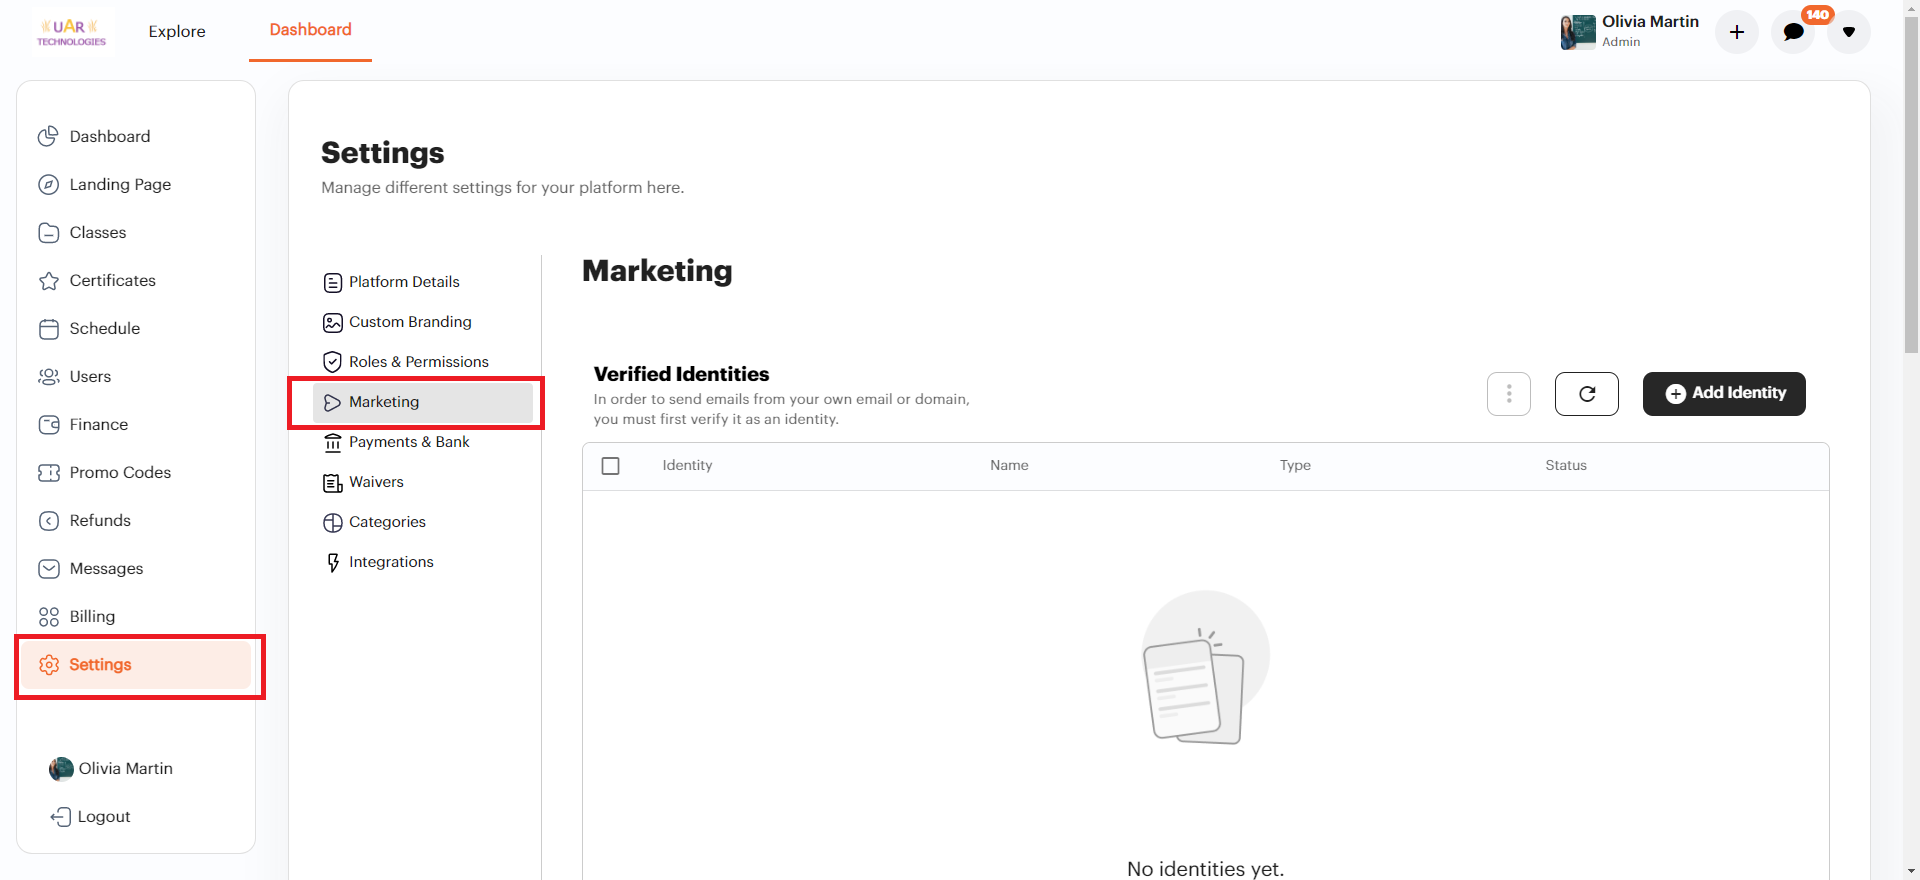
Task: Click the Settings gear icon
Action: tap(48, 664)
